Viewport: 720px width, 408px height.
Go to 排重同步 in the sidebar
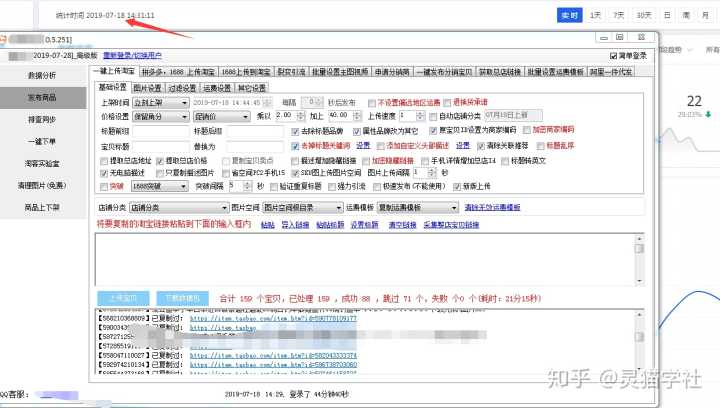click(41, 119)
